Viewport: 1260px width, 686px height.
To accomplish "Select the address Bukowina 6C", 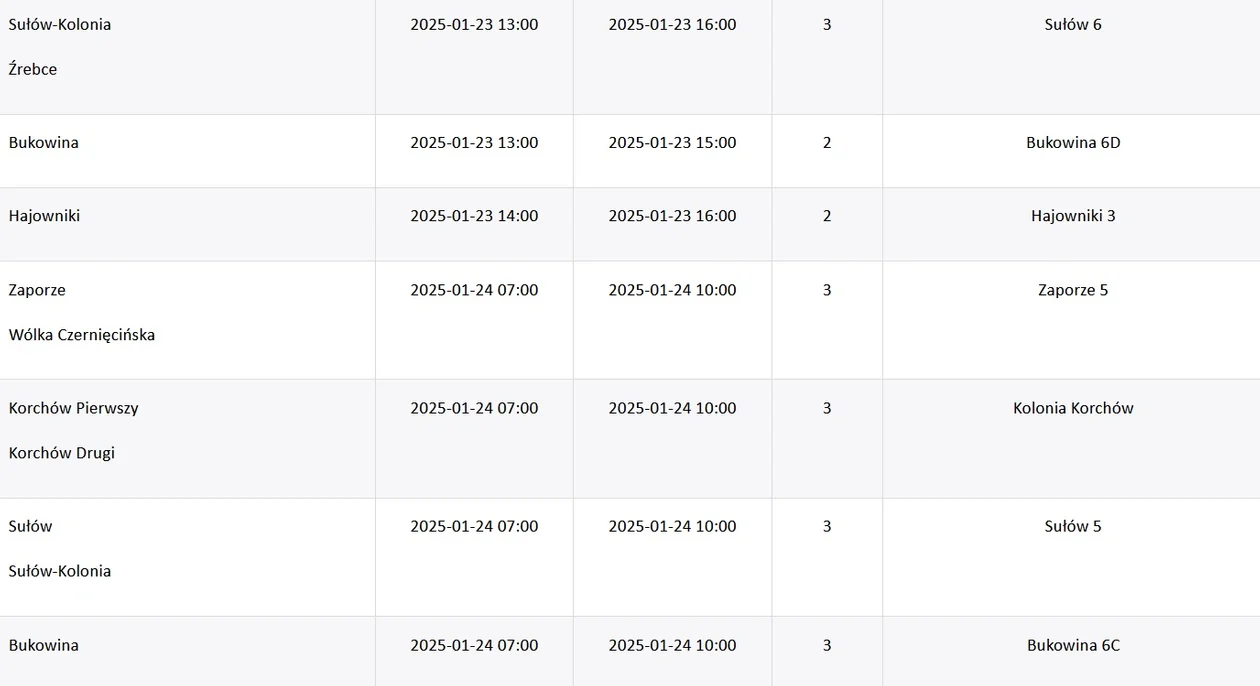I will coord(1073,645).
